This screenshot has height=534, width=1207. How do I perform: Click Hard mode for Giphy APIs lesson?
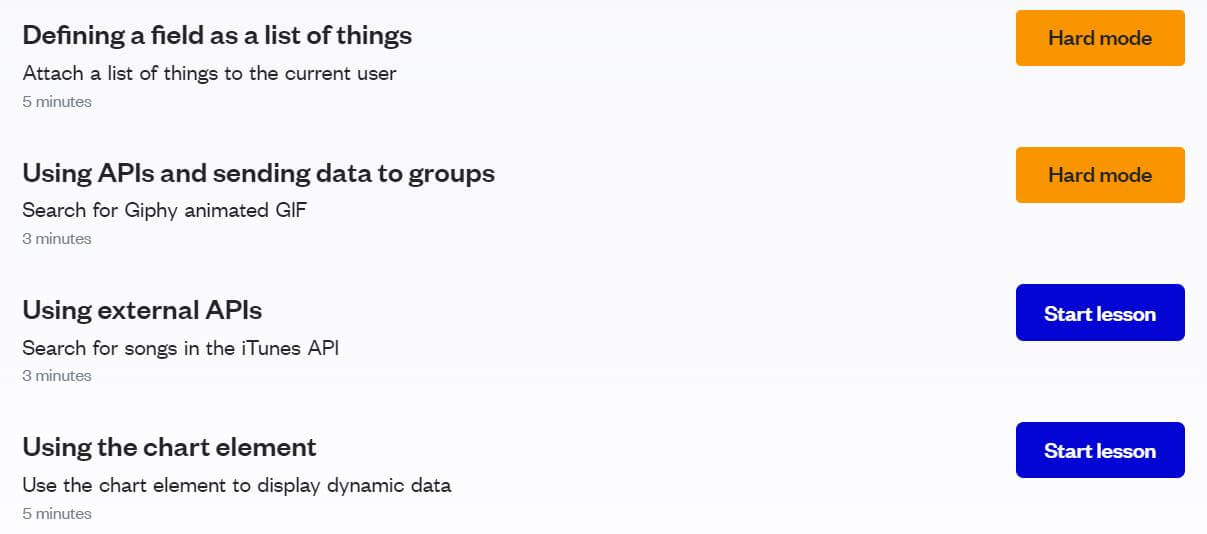[1100, 175]
